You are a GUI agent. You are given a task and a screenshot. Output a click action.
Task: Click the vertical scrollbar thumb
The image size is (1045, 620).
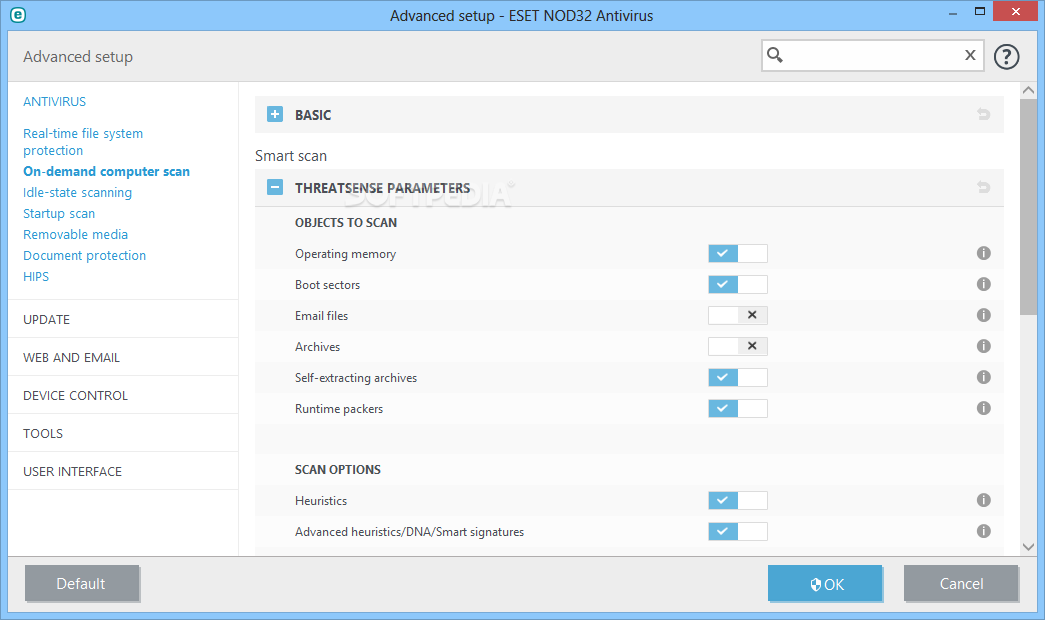coord(1028,207)
